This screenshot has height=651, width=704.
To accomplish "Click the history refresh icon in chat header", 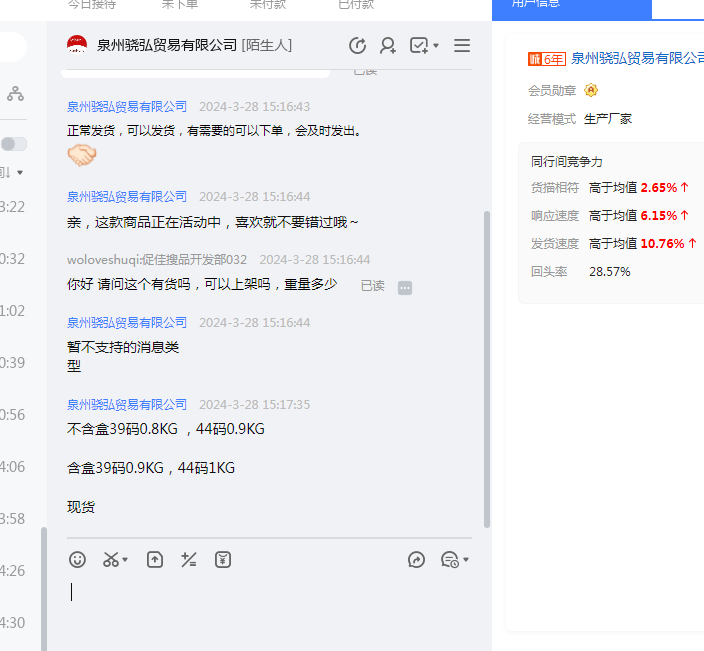I will click(x=357, y=46).
